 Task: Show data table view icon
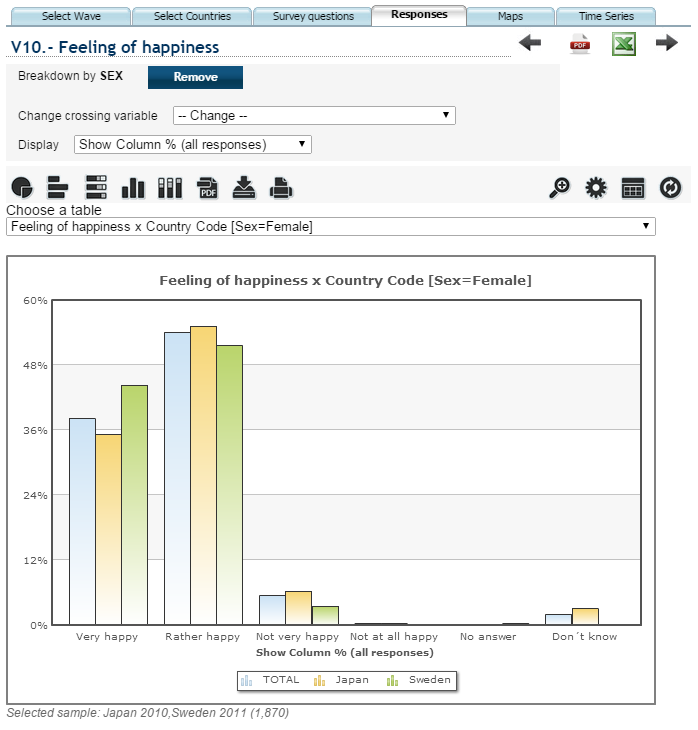point(633,188)
